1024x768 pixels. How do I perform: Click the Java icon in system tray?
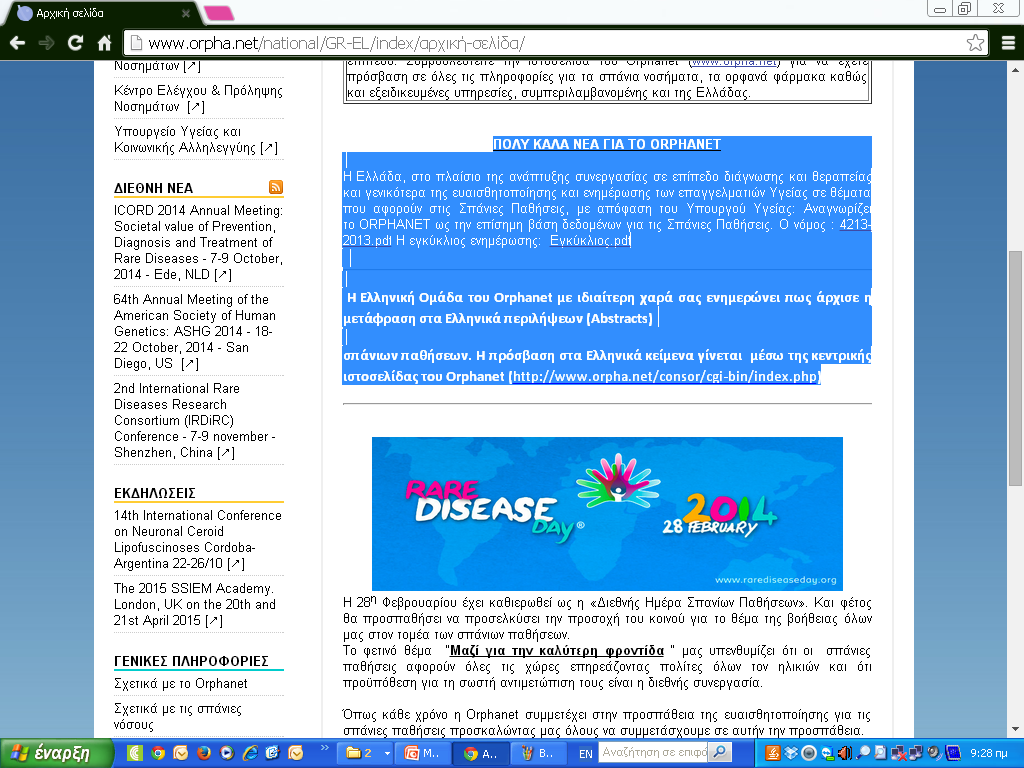point(773,753)
